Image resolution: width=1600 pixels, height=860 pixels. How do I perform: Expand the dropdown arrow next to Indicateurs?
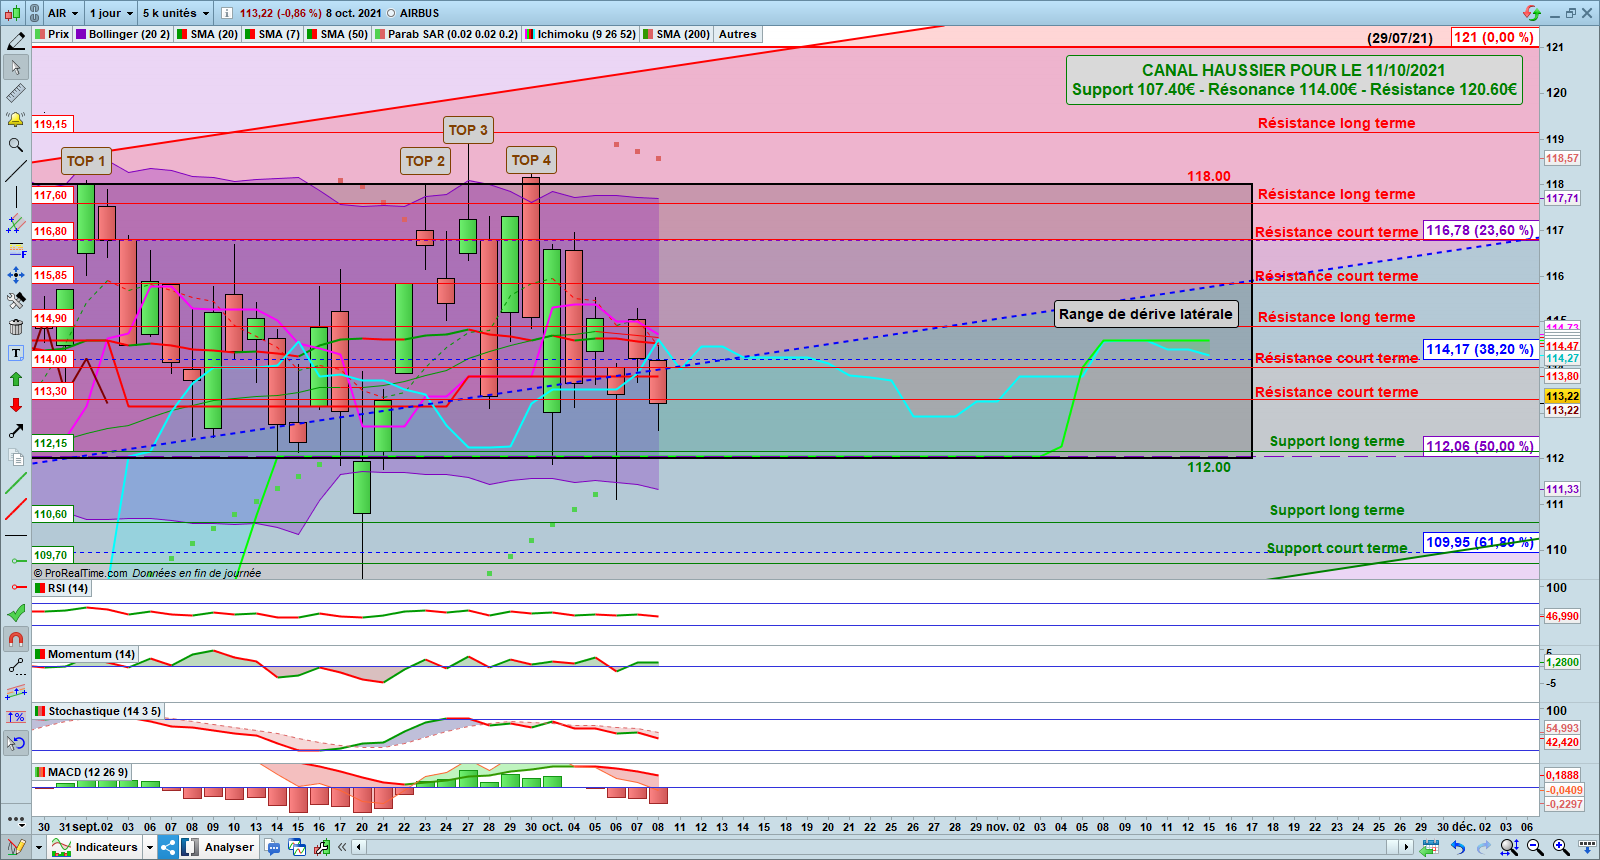150,847
